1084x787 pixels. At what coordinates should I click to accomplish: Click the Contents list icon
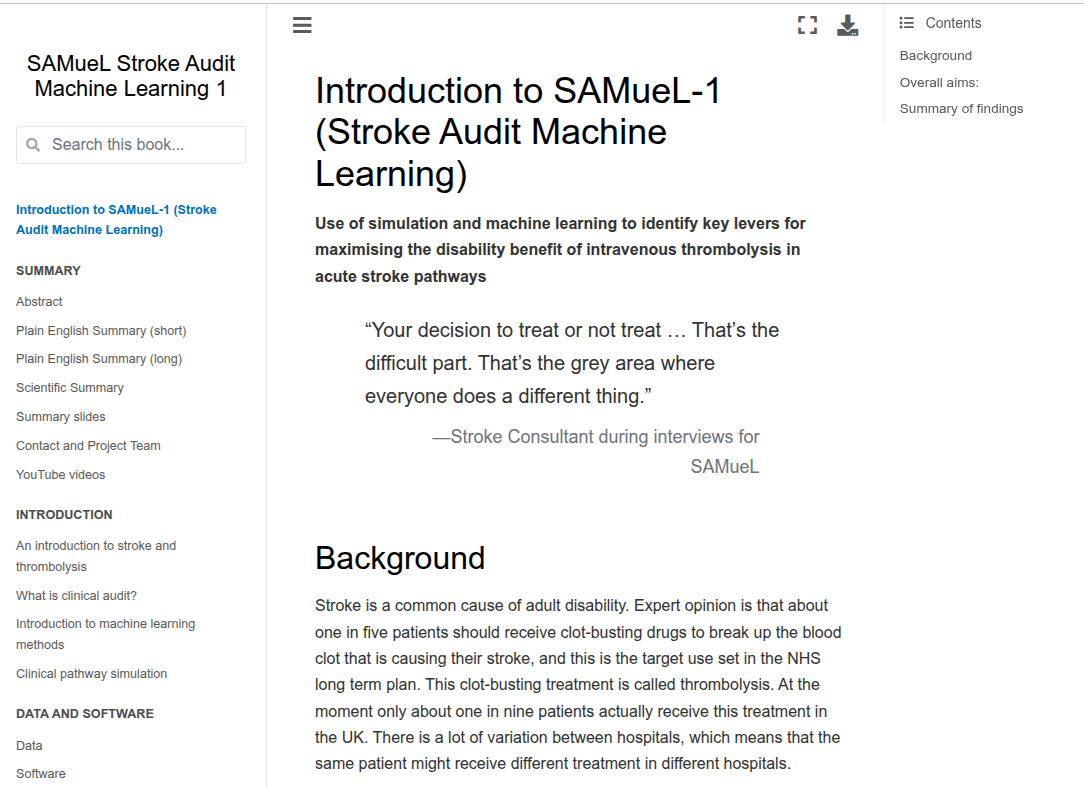(x=907, y=23)
